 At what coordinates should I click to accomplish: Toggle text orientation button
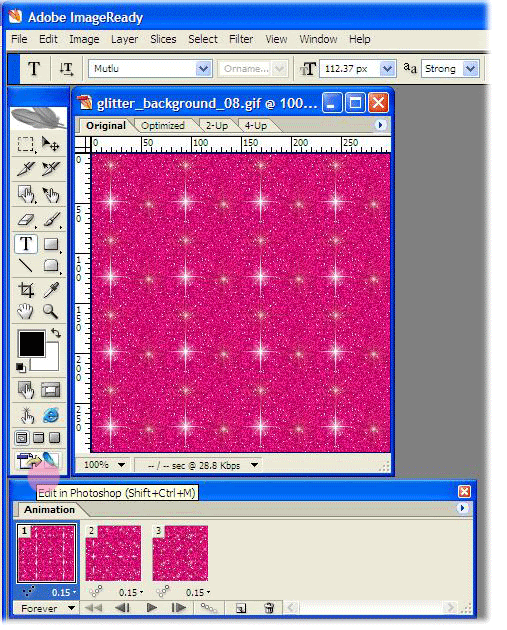tap(66, 69)
